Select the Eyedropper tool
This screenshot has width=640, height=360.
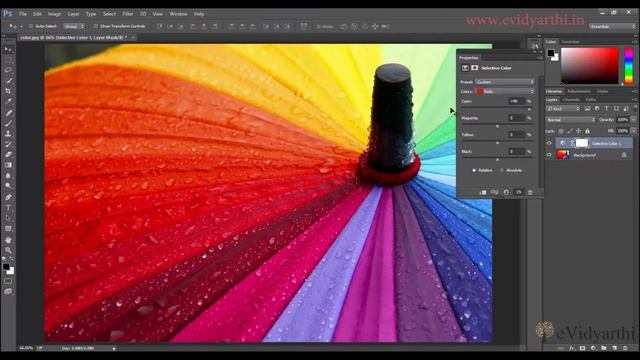click(x=8, y=102)
